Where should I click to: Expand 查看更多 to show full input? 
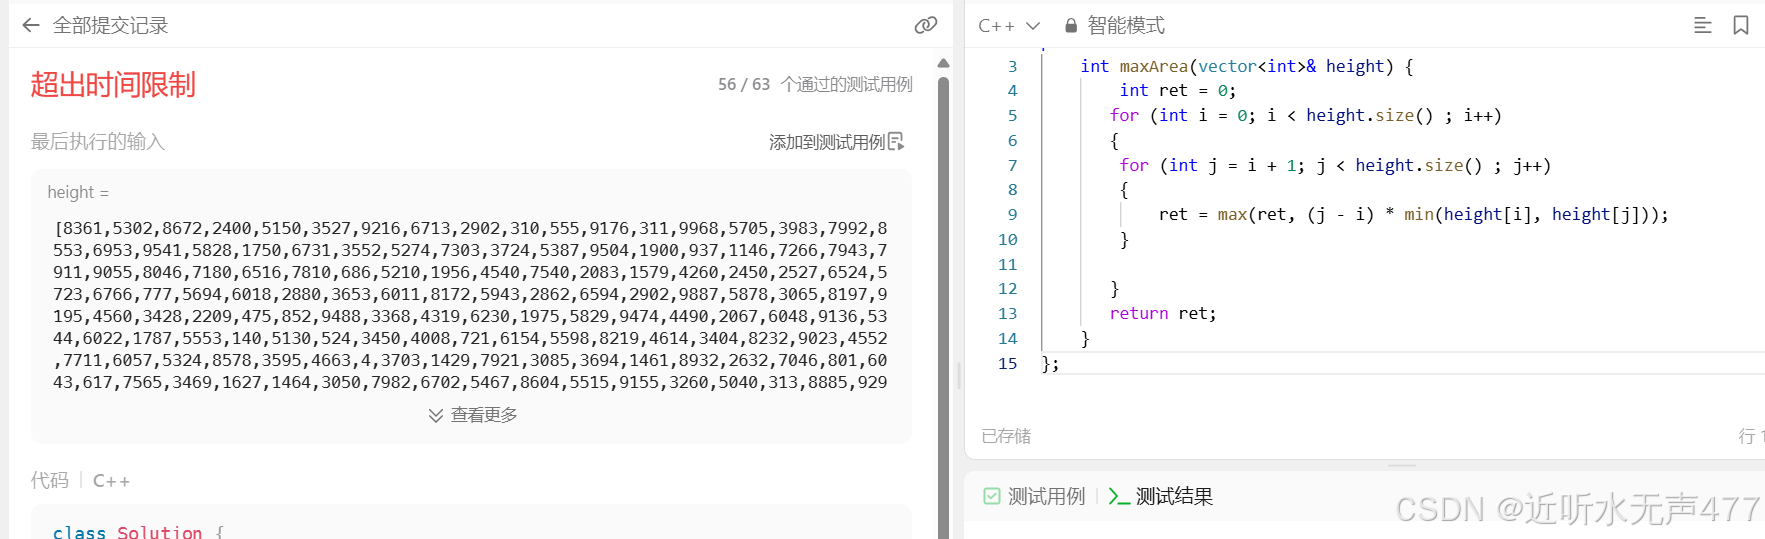point(473,415)
